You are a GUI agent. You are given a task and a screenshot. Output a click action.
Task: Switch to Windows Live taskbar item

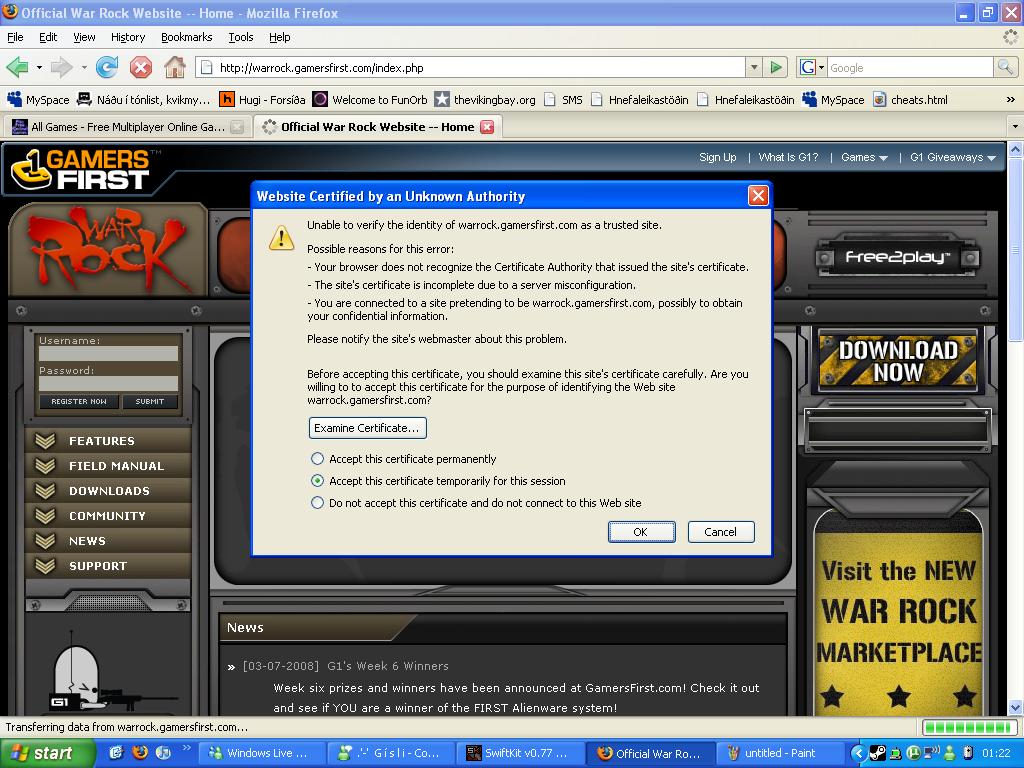261,753
